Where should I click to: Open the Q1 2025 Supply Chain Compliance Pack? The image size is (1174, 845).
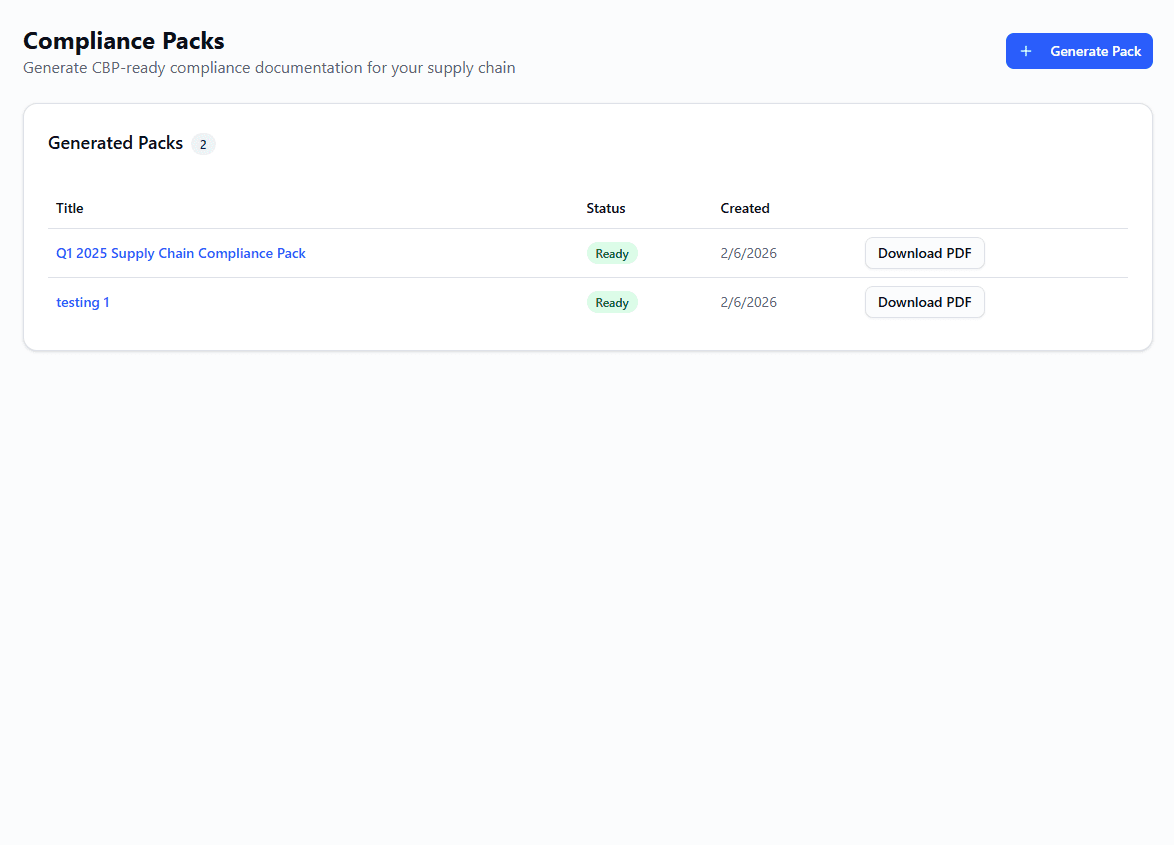(x=180, y=253)
